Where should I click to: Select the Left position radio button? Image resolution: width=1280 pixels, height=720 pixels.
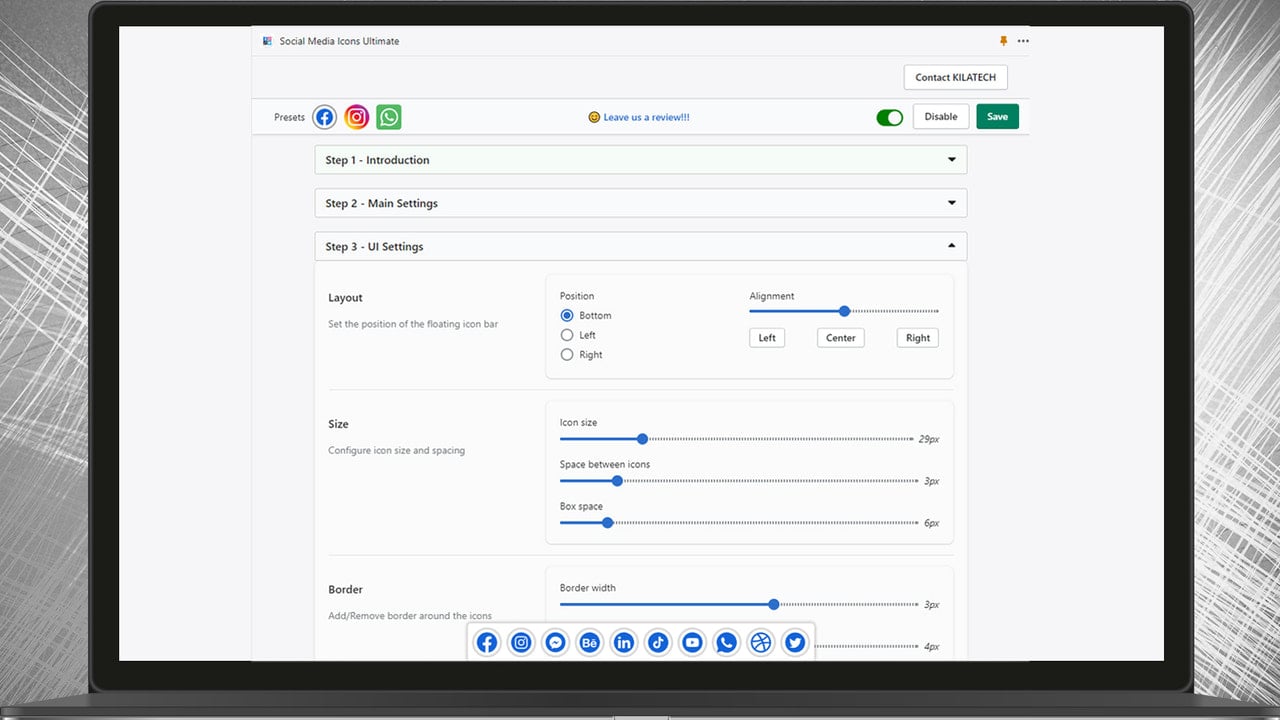click(x=567, y=335)
